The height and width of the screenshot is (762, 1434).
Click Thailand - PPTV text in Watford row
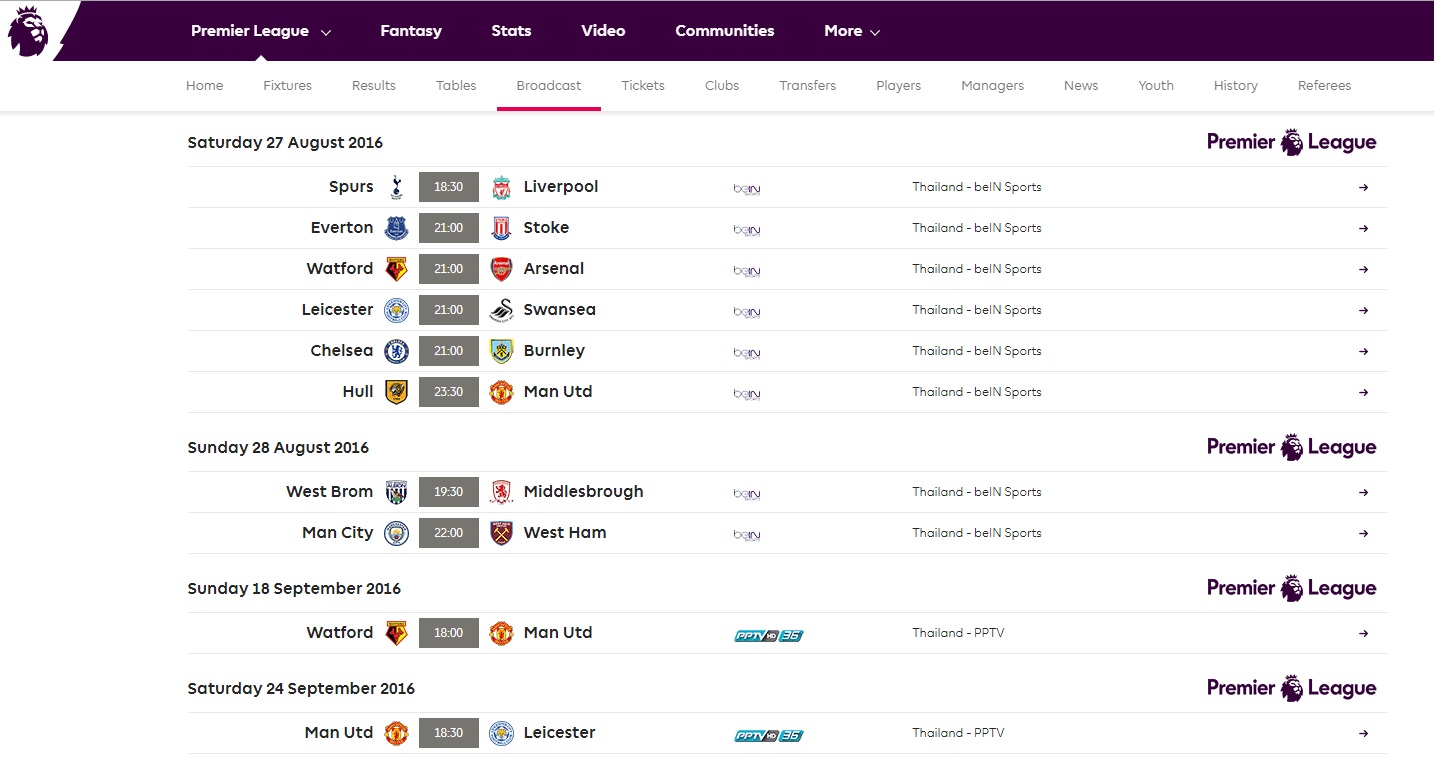coord(958,633)
